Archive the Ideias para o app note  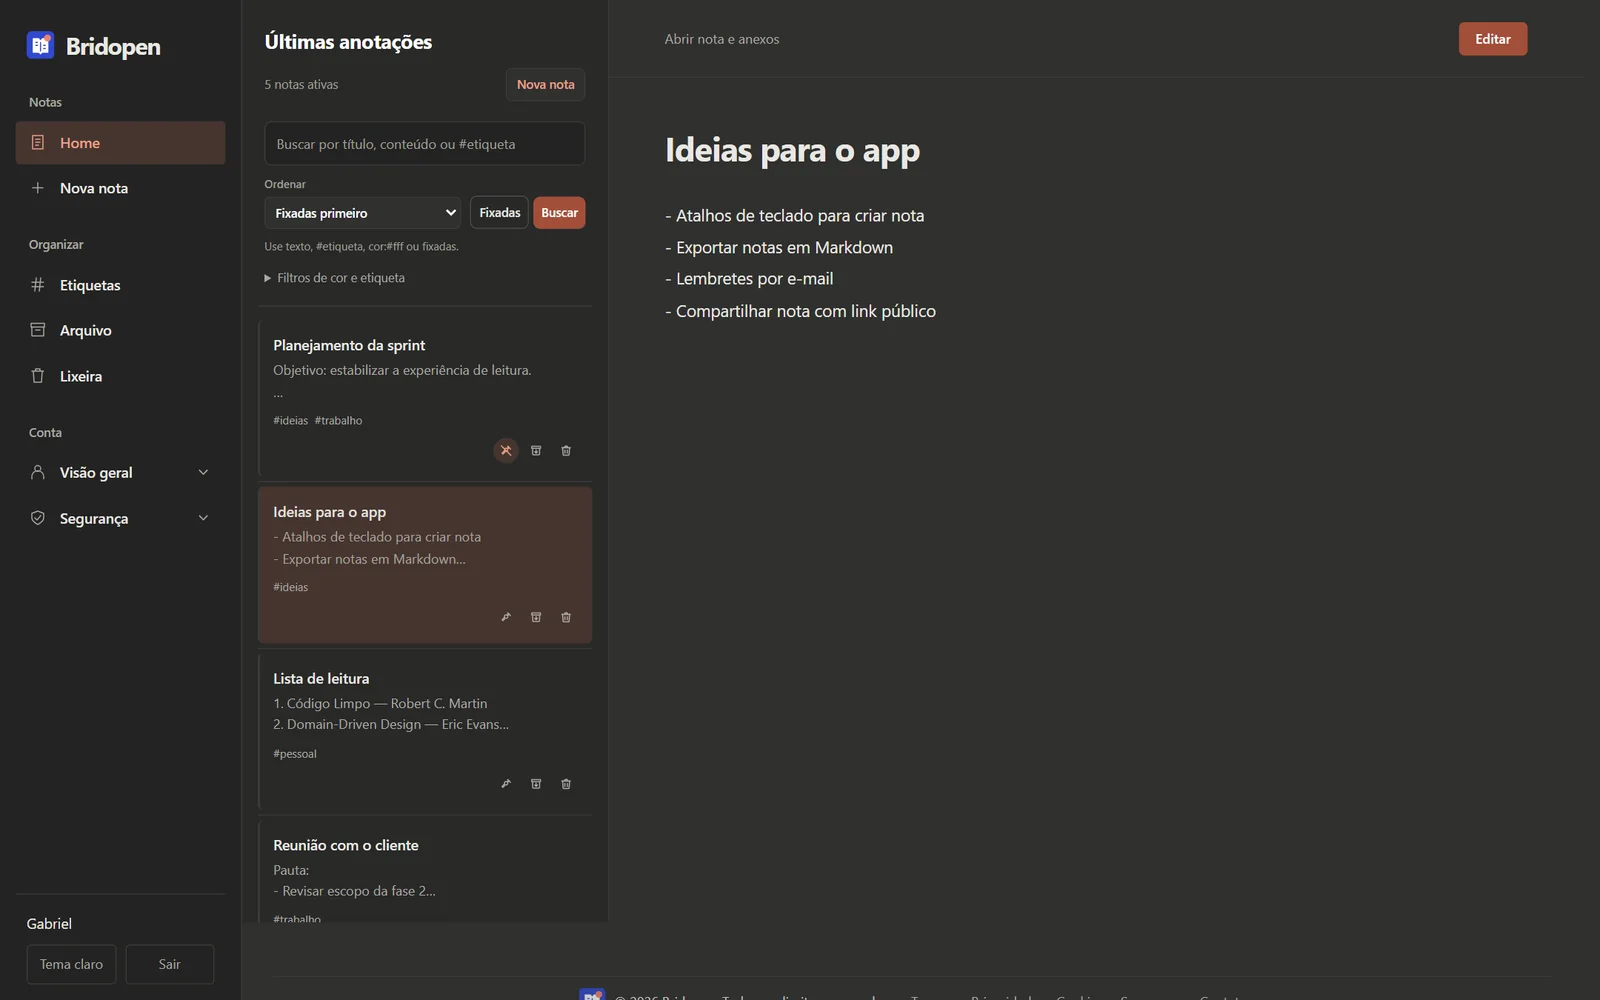click(x=536, y=617)
